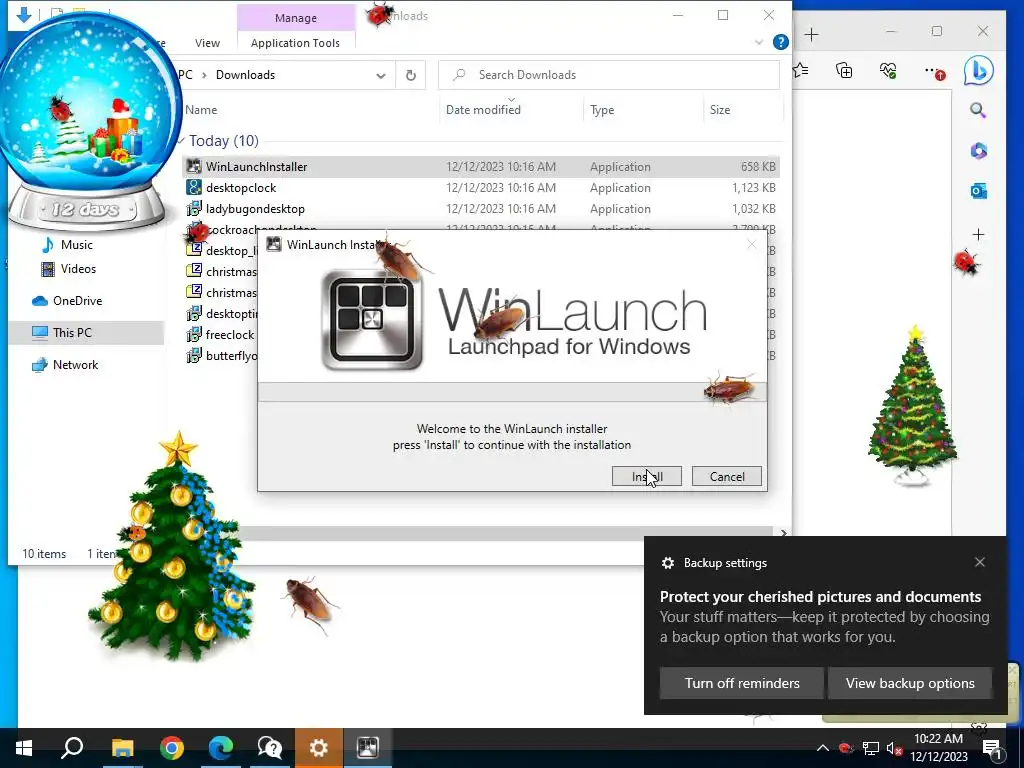Click View backup options button
The width and height of the screenshot is (1024, 768).
(910, 683)
